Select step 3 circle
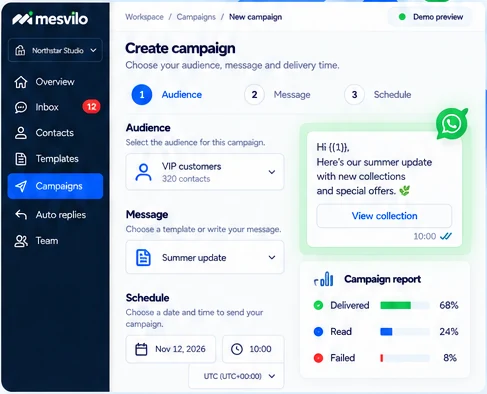This screenshot has height=394, width=487. [354, 95]
